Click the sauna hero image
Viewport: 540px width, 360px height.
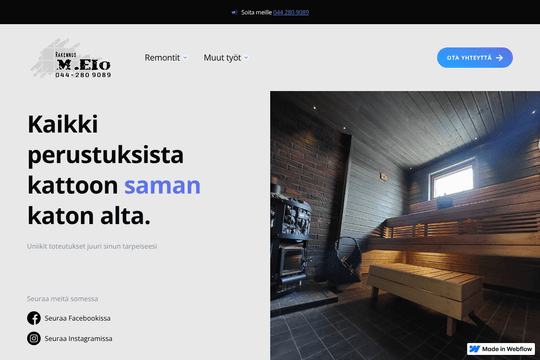pyautogui.click(x=405, y=225)
